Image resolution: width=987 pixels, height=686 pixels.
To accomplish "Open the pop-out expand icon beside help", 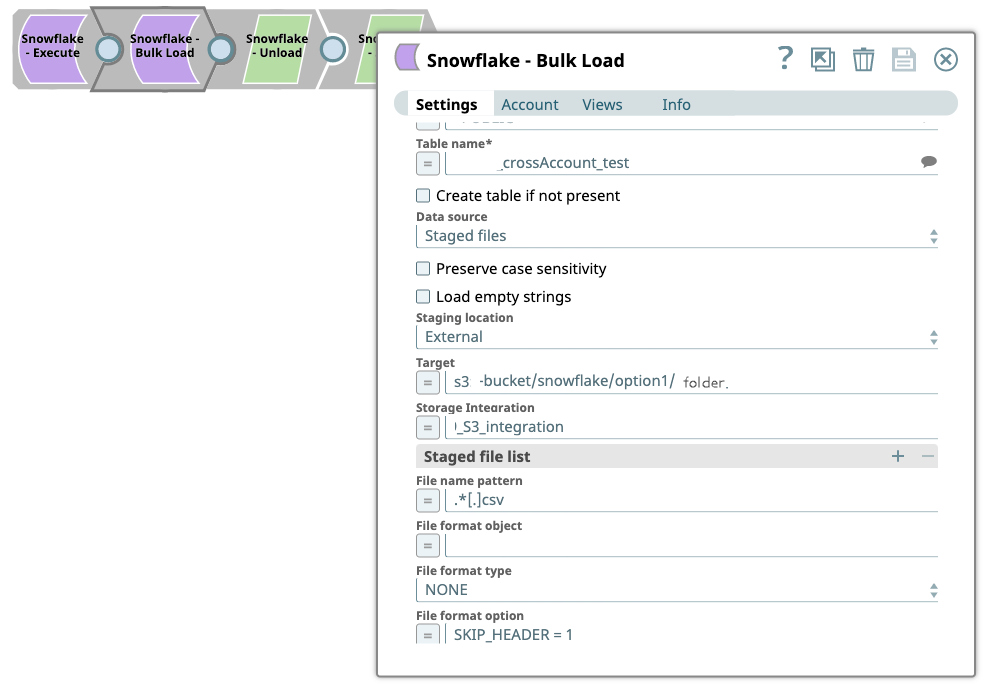I will pyautogui.click(x=824, y=59).
